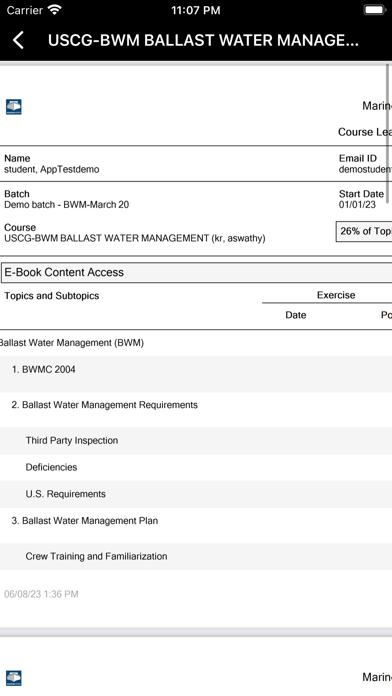Tap the header title USCG-BWM BALLAST WATER
Viewport: 392px width, 696px height.
tap(203, 40)
